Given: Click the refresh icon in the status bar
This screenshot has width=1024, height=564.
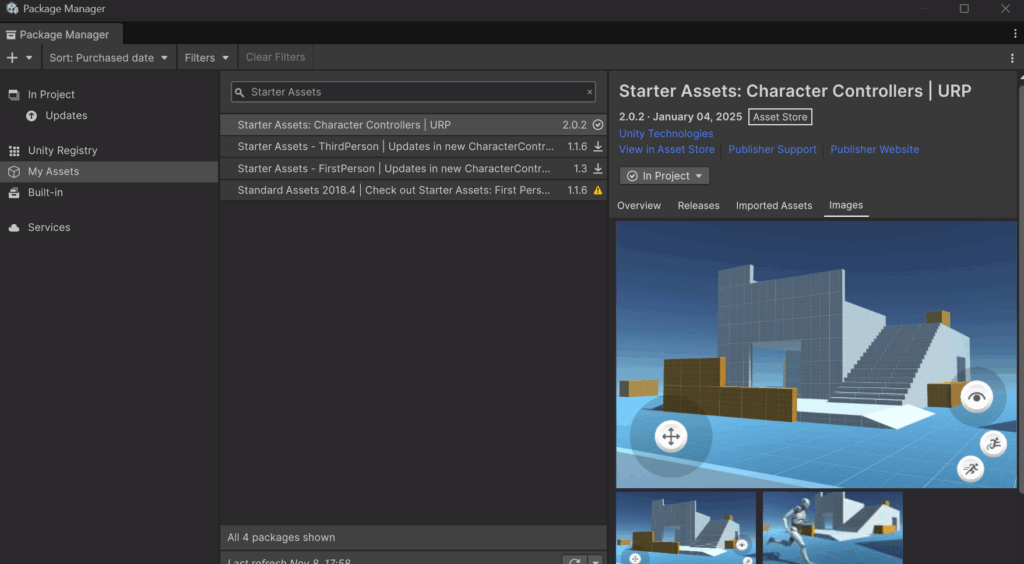Looking at the screenshot, I should [574, 562].
